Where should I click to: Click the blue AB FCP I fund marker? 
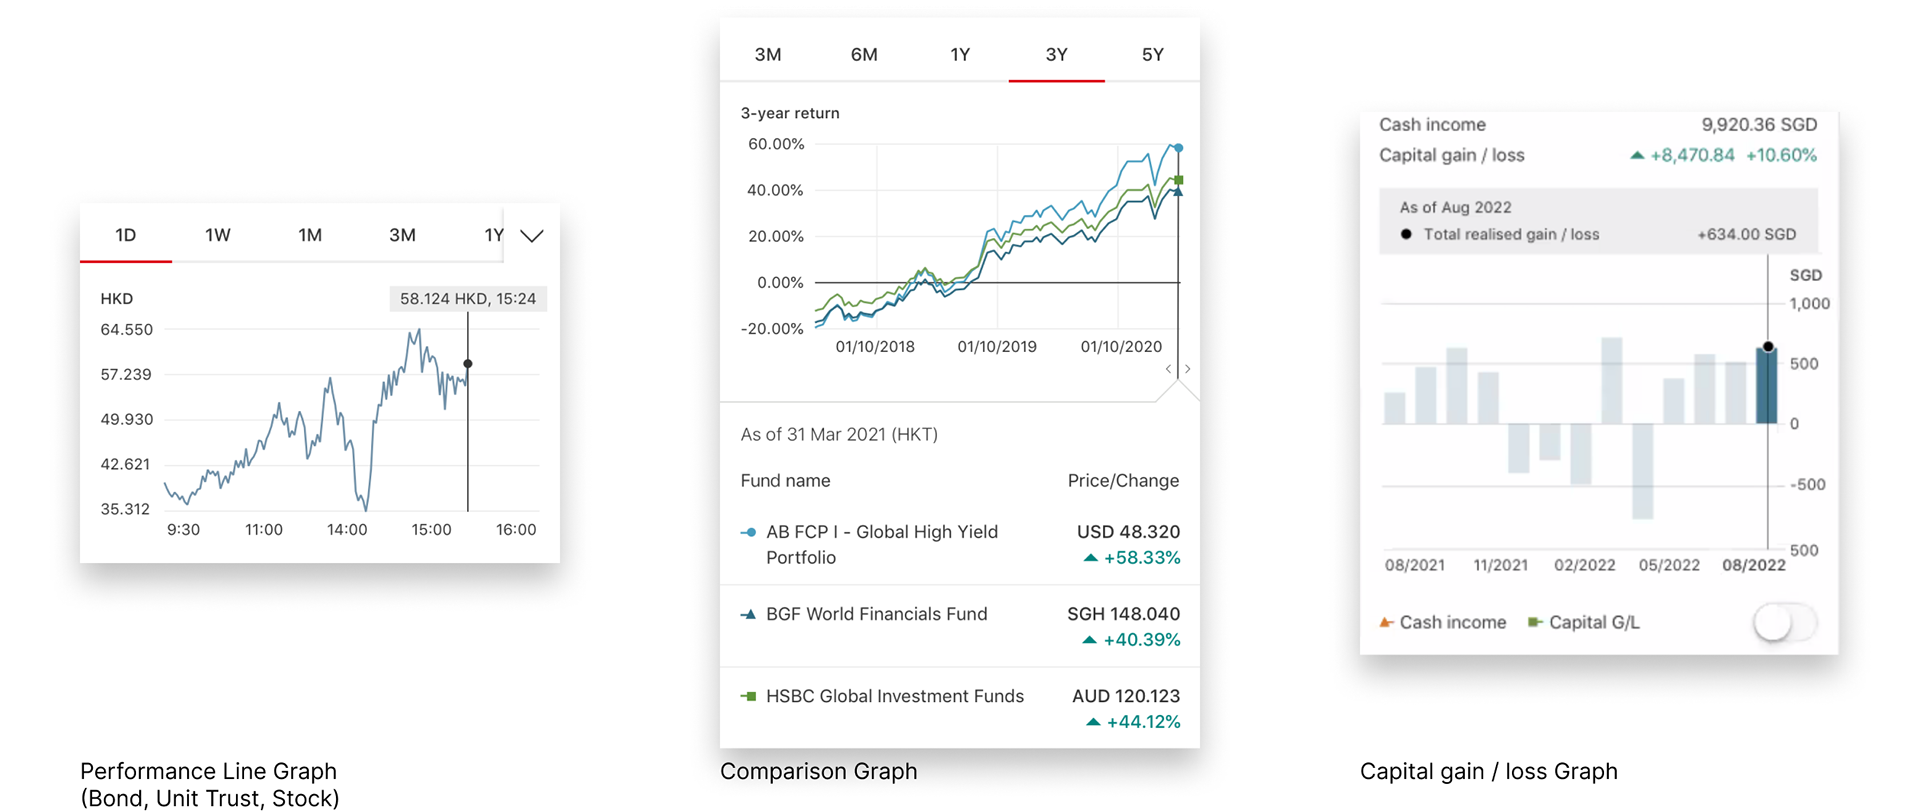[748, 532]
